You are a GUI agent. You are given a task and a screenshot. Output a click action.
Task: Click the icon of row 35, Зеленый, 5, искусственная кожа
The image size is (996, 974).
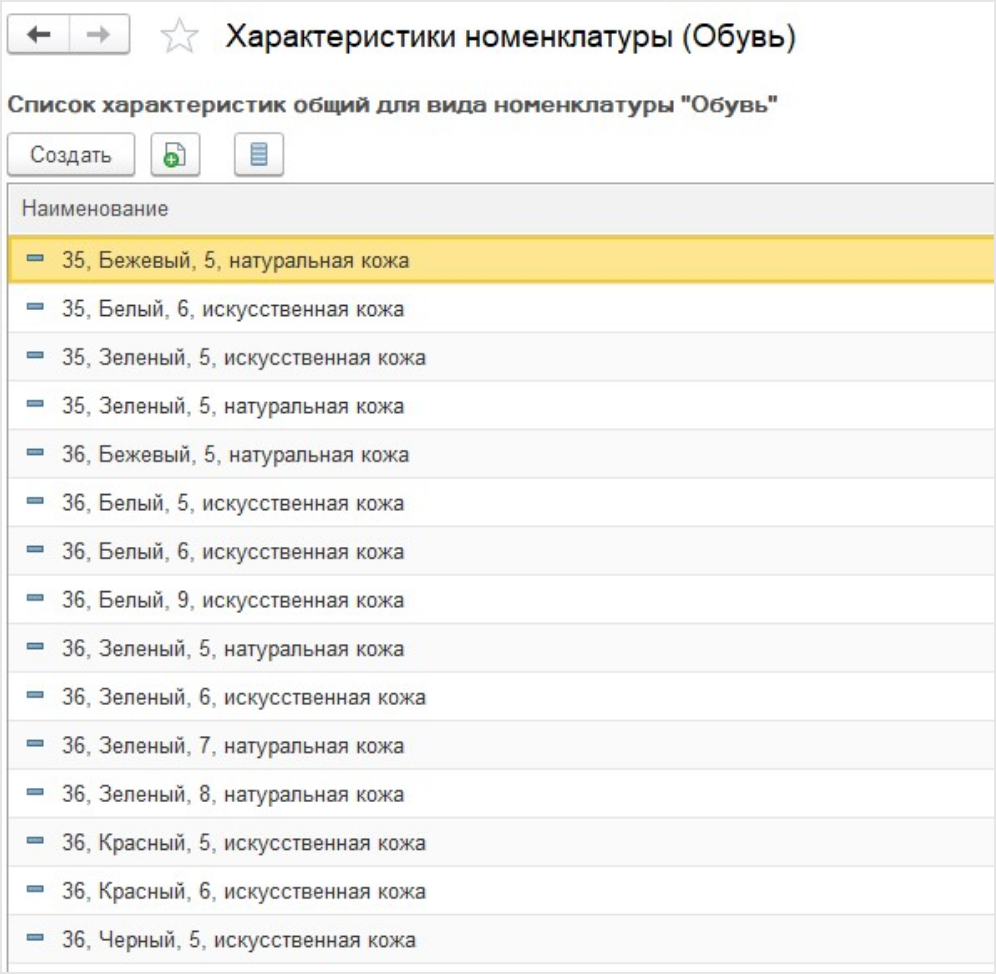tap(36, 357)
